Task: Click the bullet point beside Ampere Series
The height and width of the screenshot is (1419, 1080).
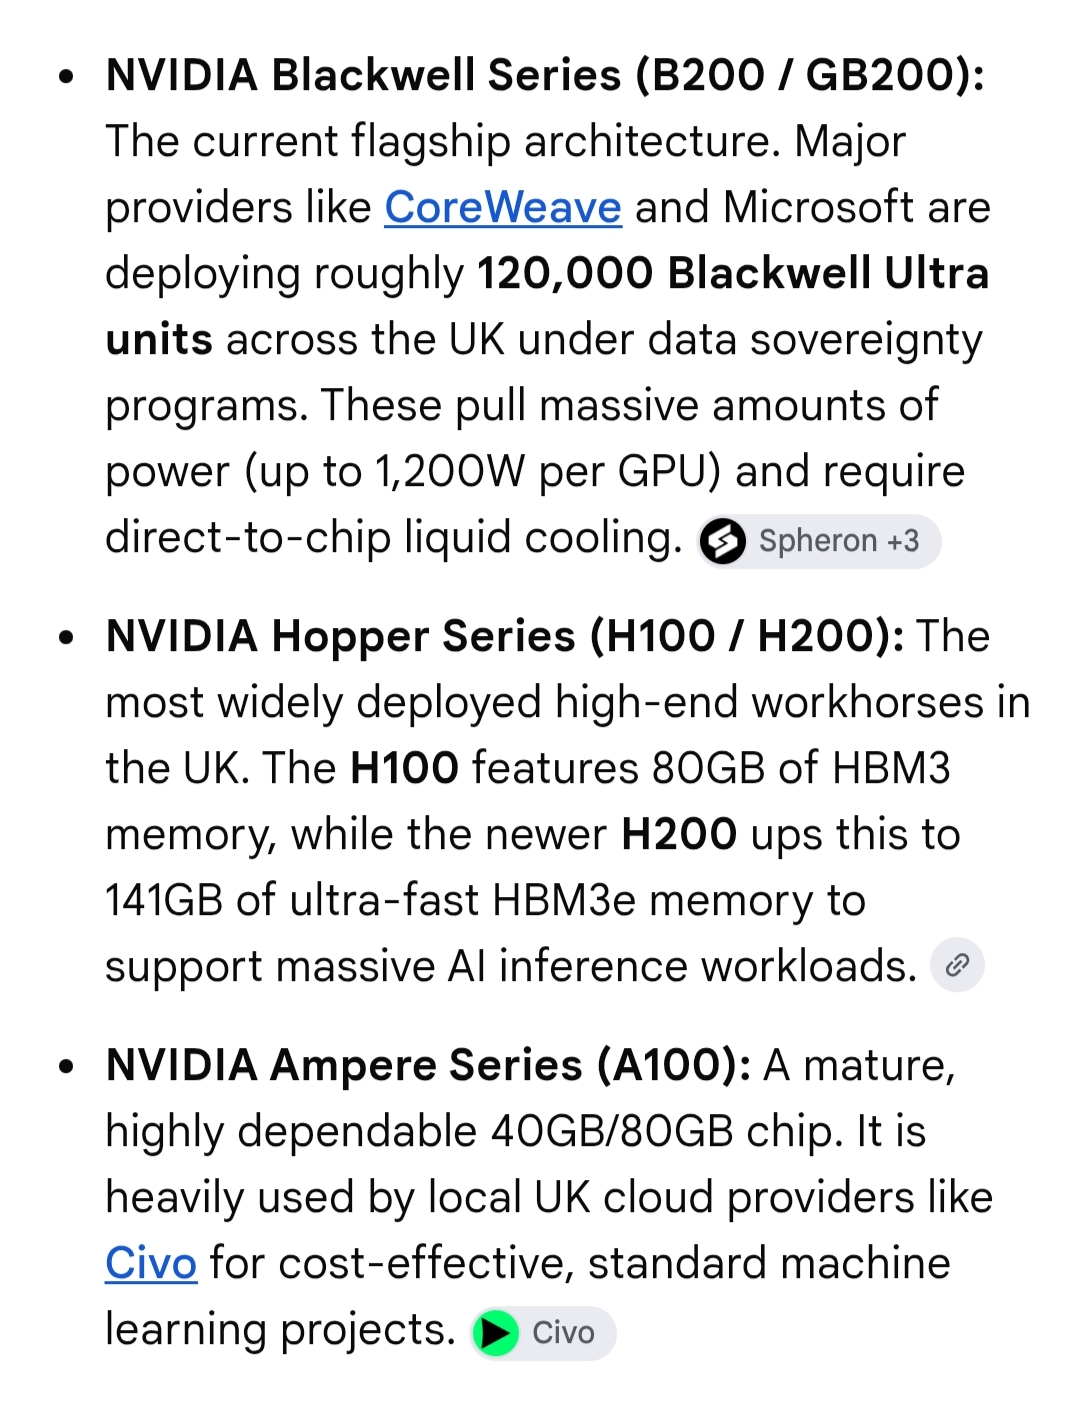Action: pyautogui.click(x=66, y=1066)
